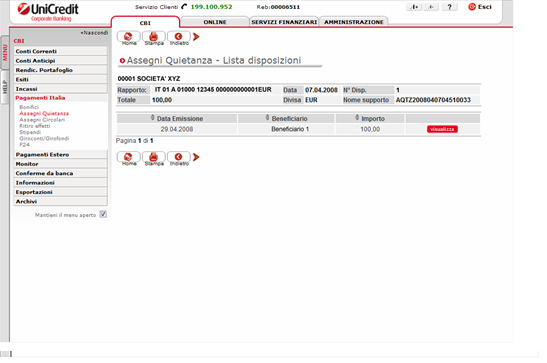This screenshot has width=547, height=363.
Task: Open Assegni Circolari submenu link
Action: tap(42, 120)
